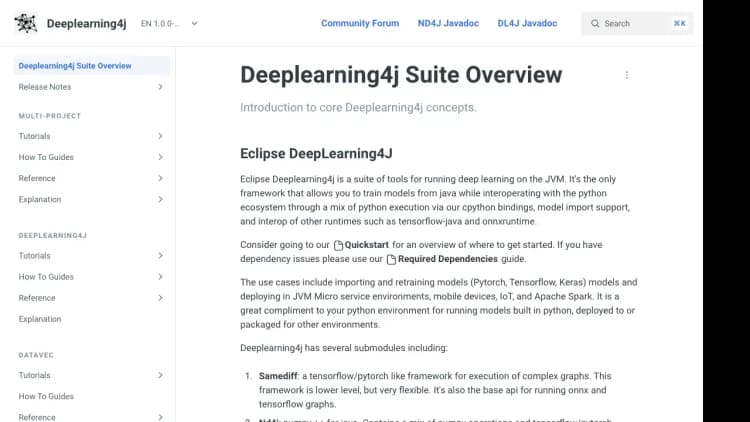Open Community Forum in top navigation
Viewport: 750px width, 422px height.
359,23
